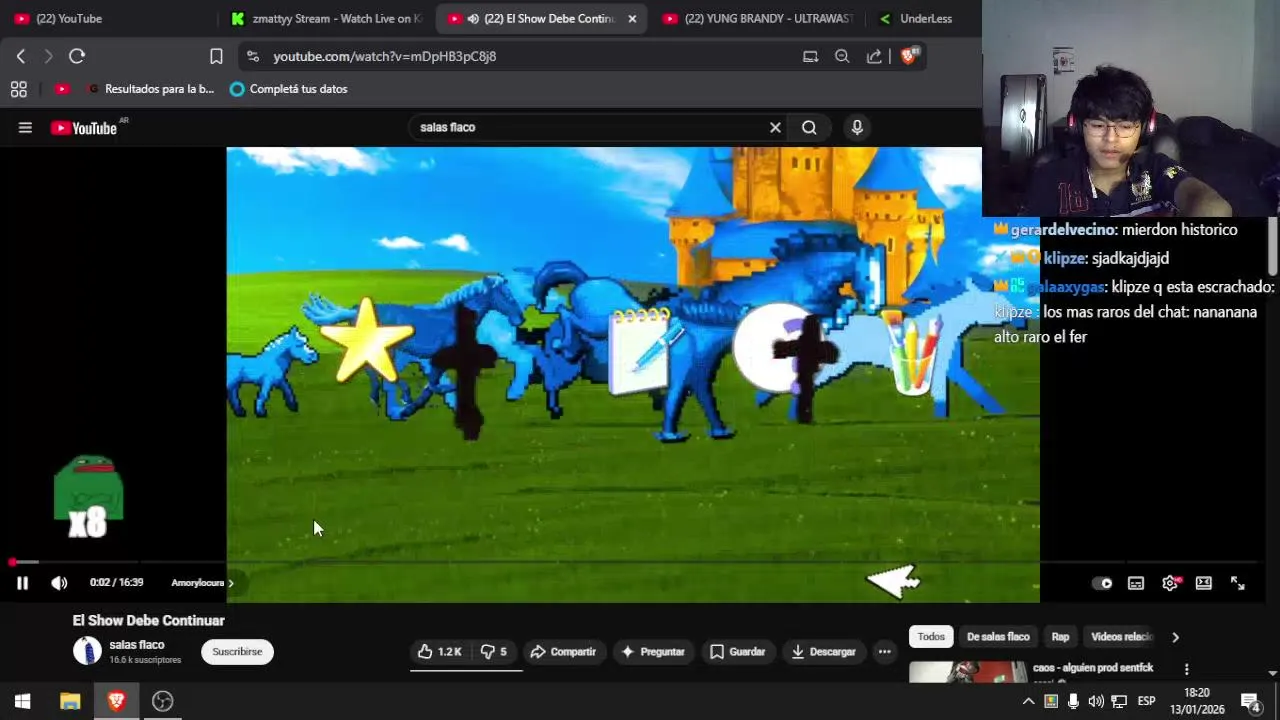
Task: Click the youtube.com address bar URL
Action: click(385, 56)
